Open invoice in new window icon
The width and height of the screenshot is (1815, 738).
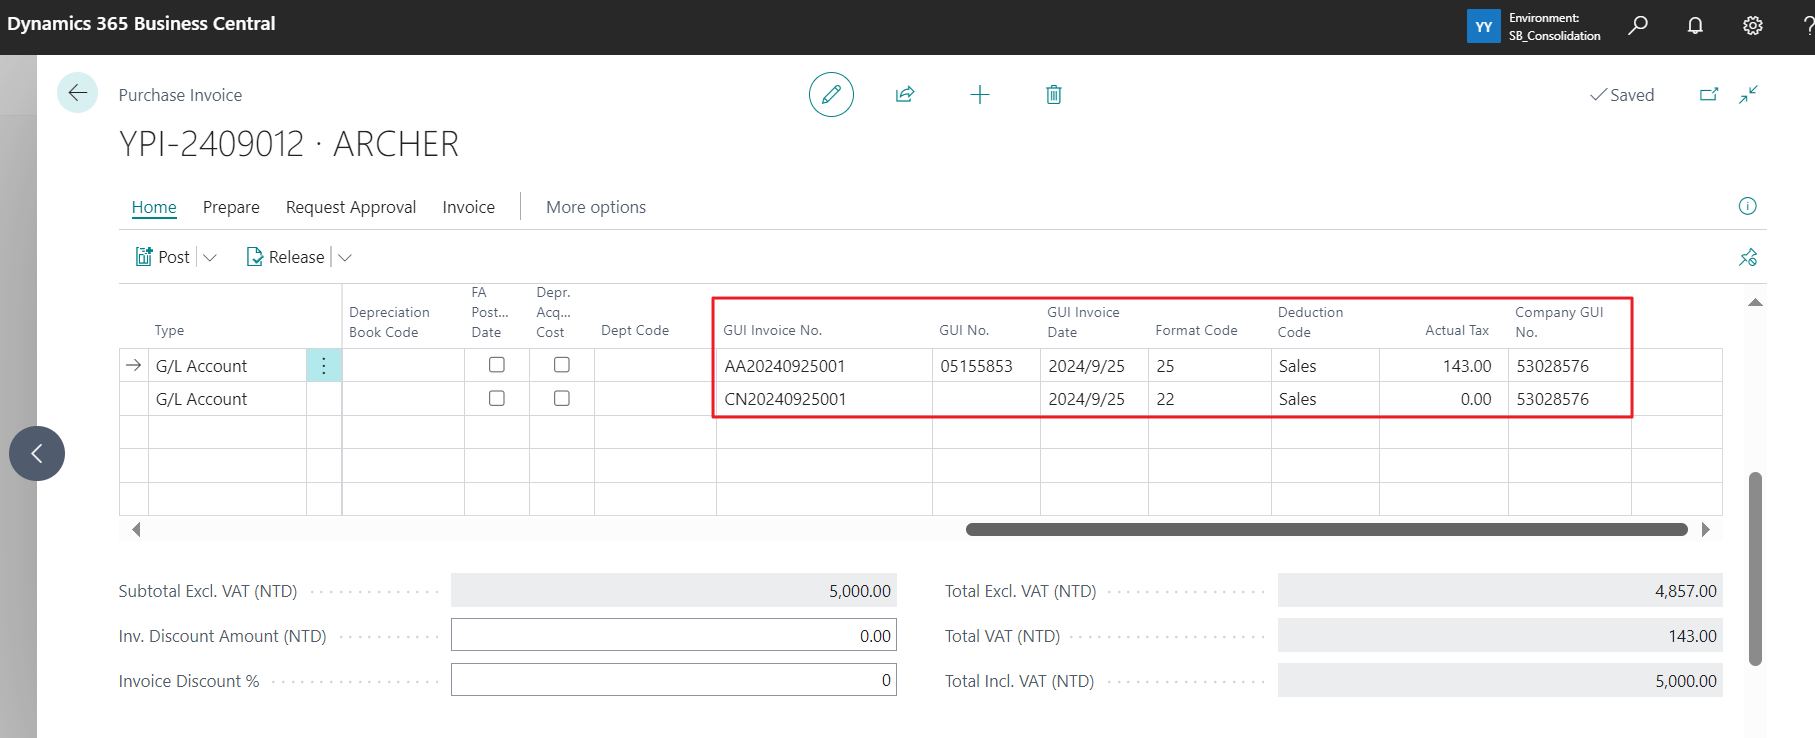[1709, 95]
